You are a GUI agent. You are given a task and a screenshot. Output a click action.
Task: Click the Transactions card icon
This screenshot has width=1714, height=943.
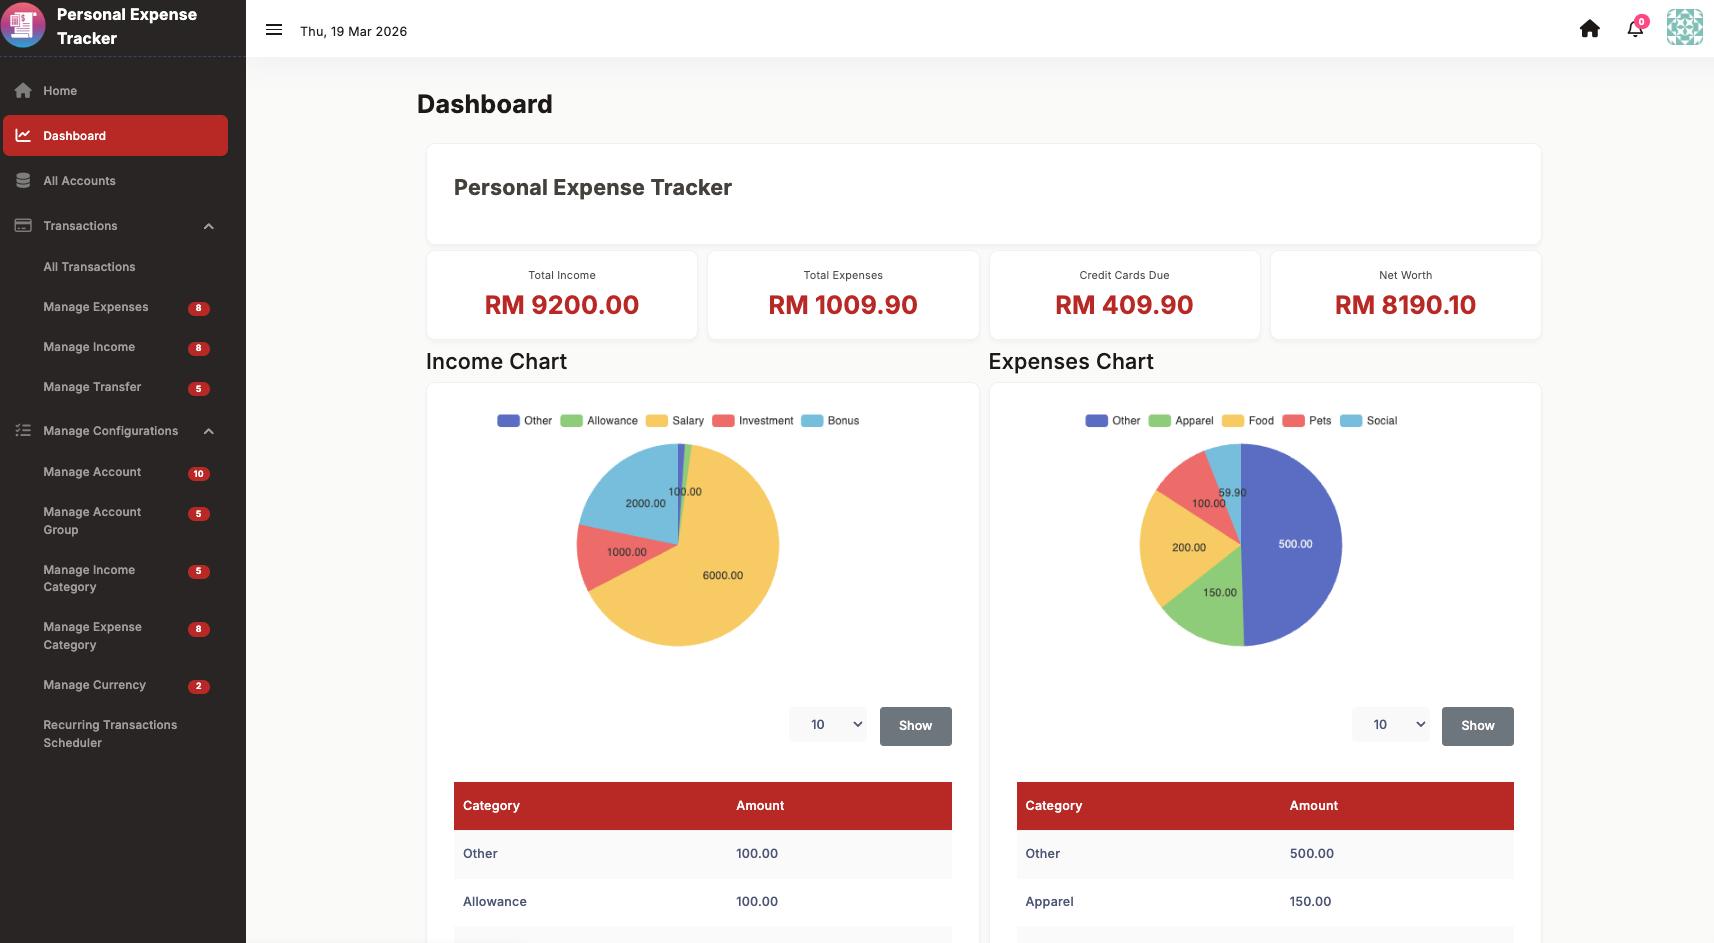(23, 226)
